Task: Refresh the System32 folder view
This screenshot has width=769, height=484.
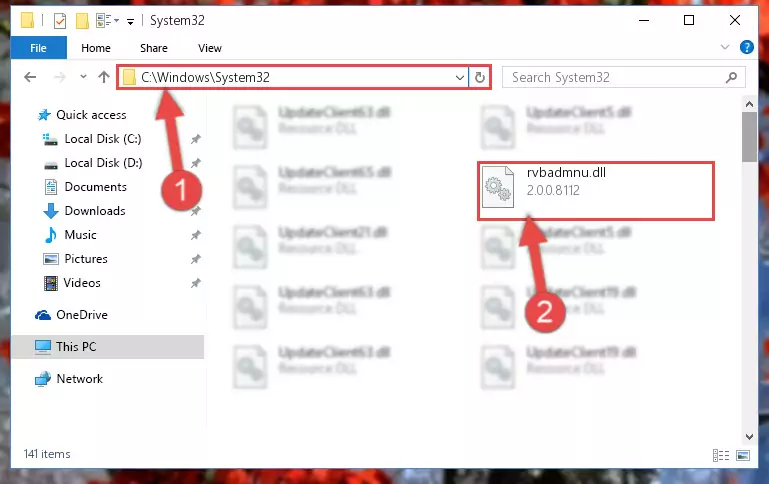Action: [x=480, y=77]
